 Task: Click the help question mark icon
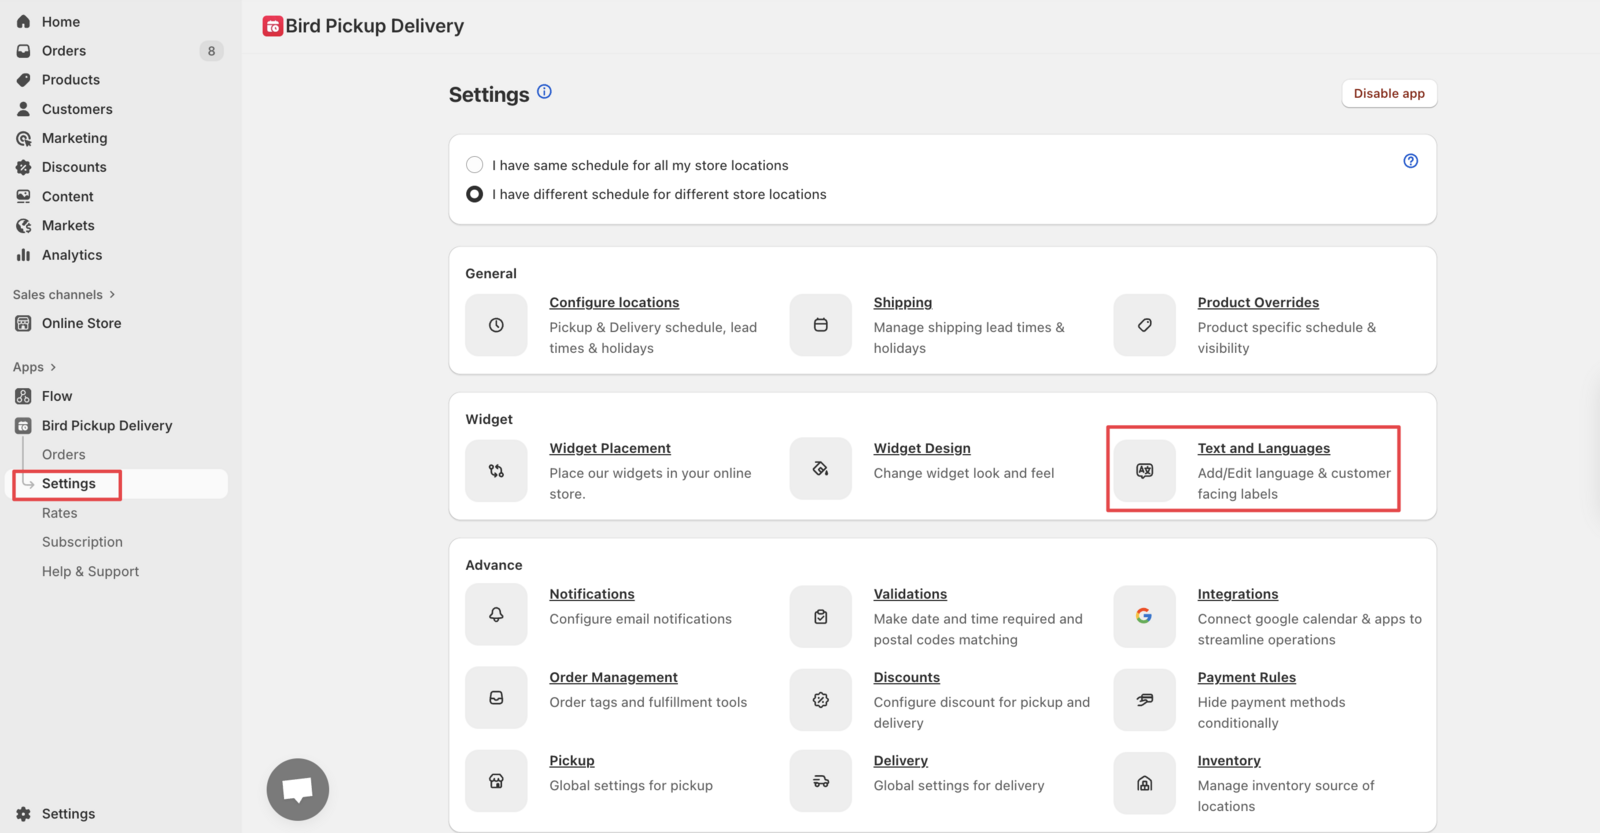1410,161
